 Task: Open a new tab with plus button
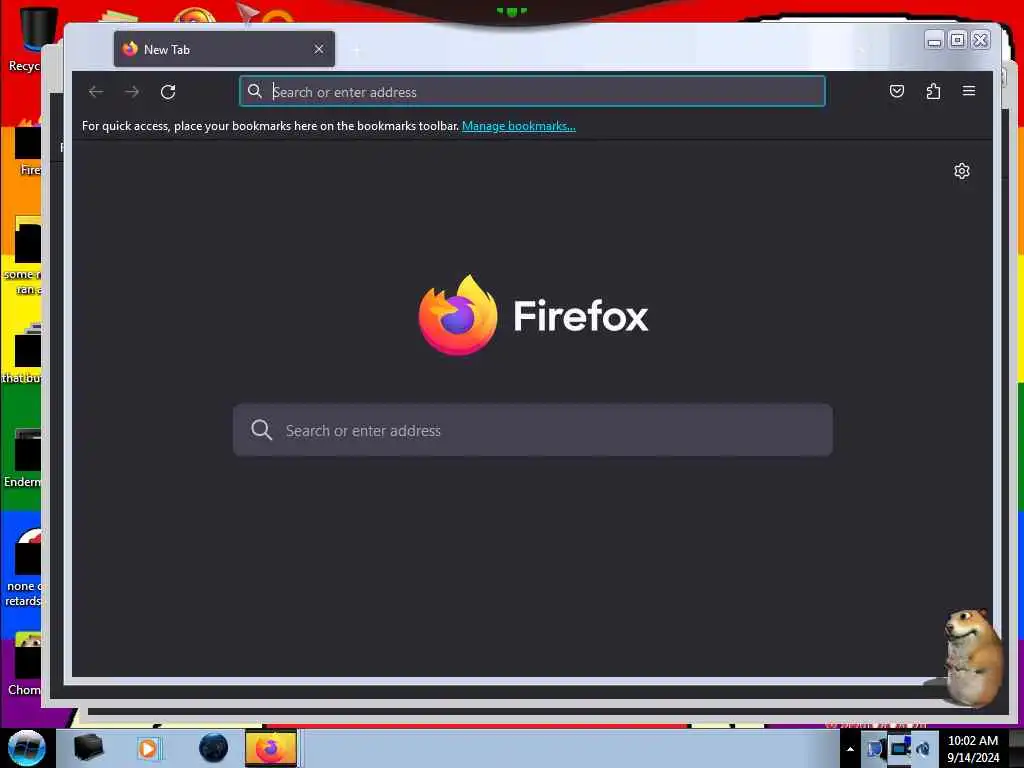pyautogui.click(x=357, y=50)
